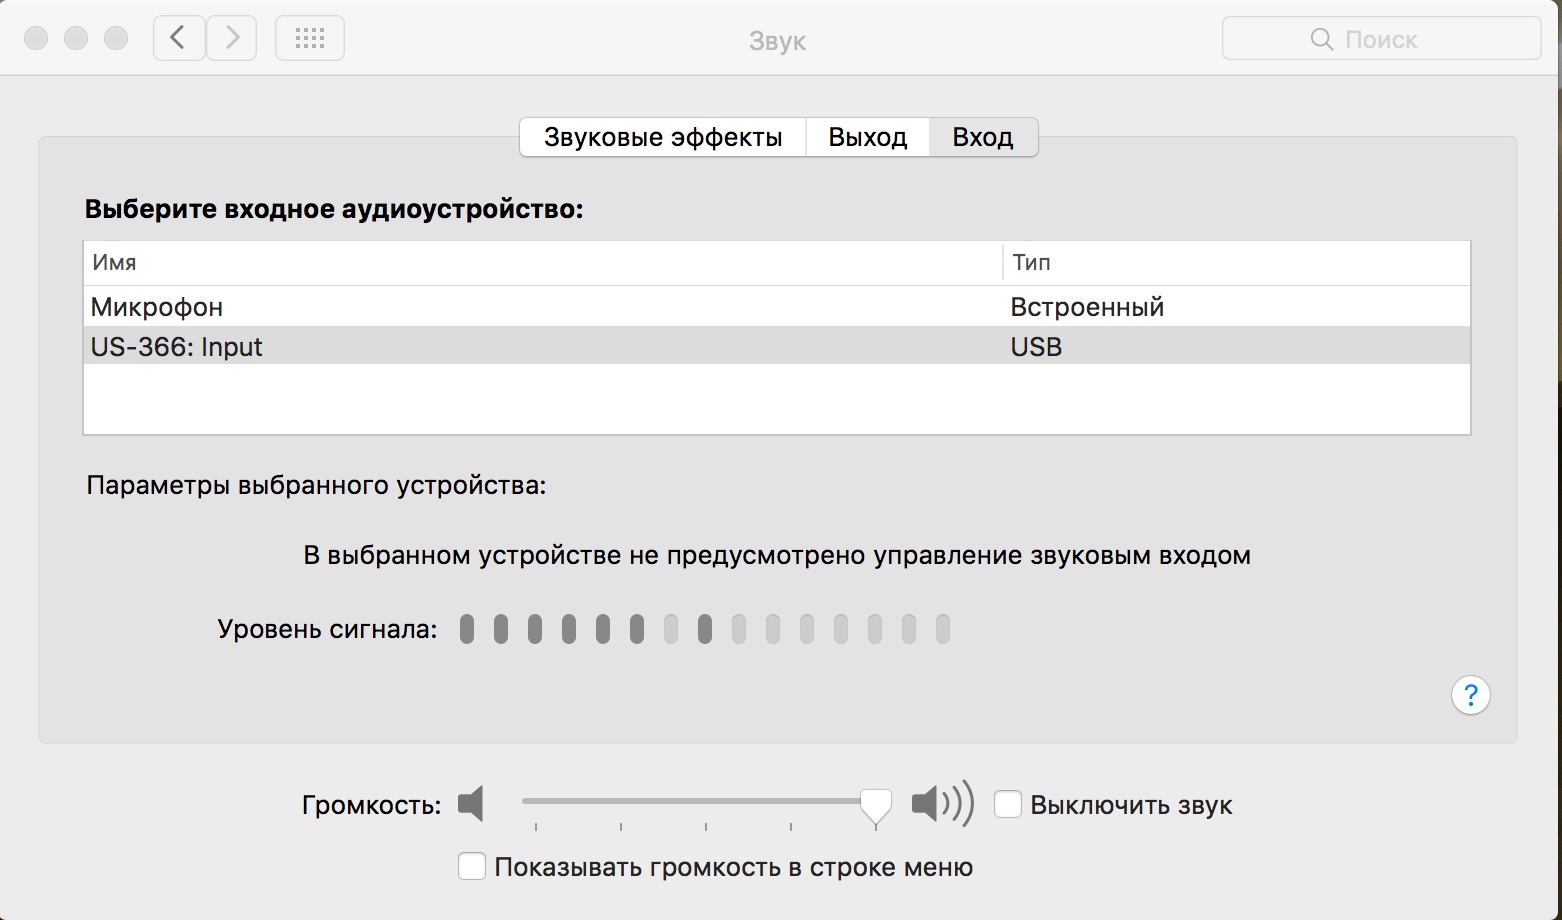Image resolution: width=1562 pixels, height=920 pixels.
Task: Click the red close window button
Action: (37, 39)
